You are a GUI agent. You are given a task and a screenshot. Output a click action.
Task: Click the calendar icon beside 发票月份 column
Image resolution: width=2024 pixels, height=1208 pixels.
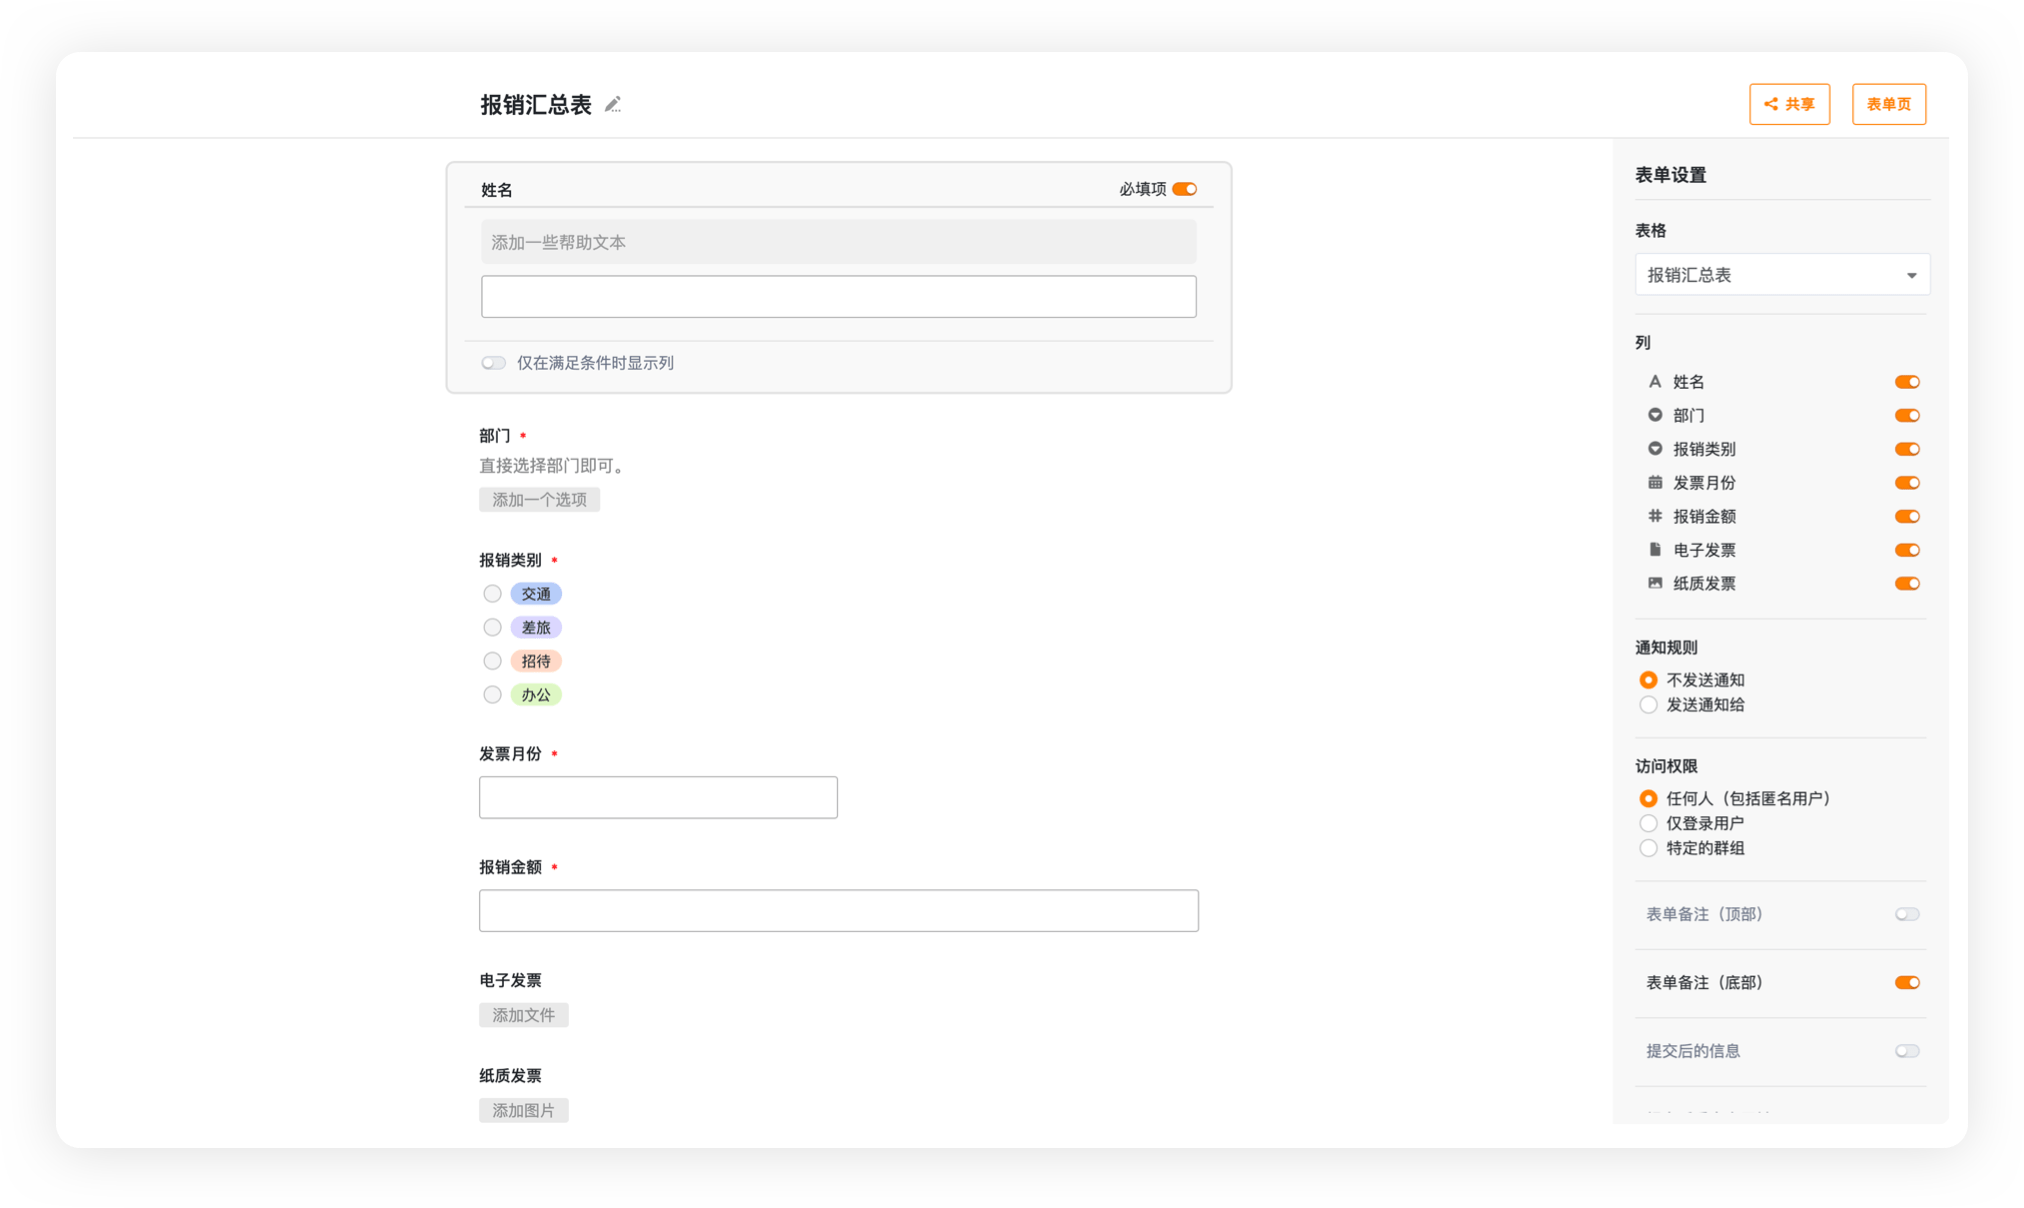[1655, 483]
